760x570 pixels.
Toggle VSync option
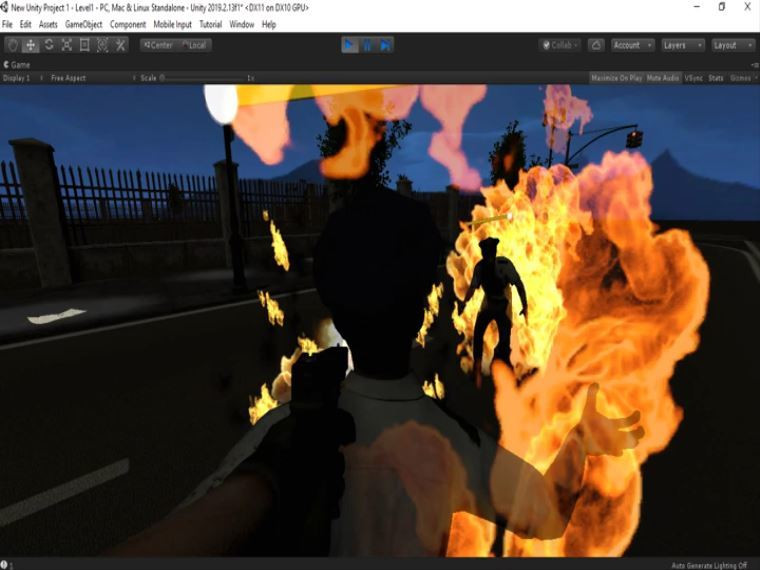[694, 78]
